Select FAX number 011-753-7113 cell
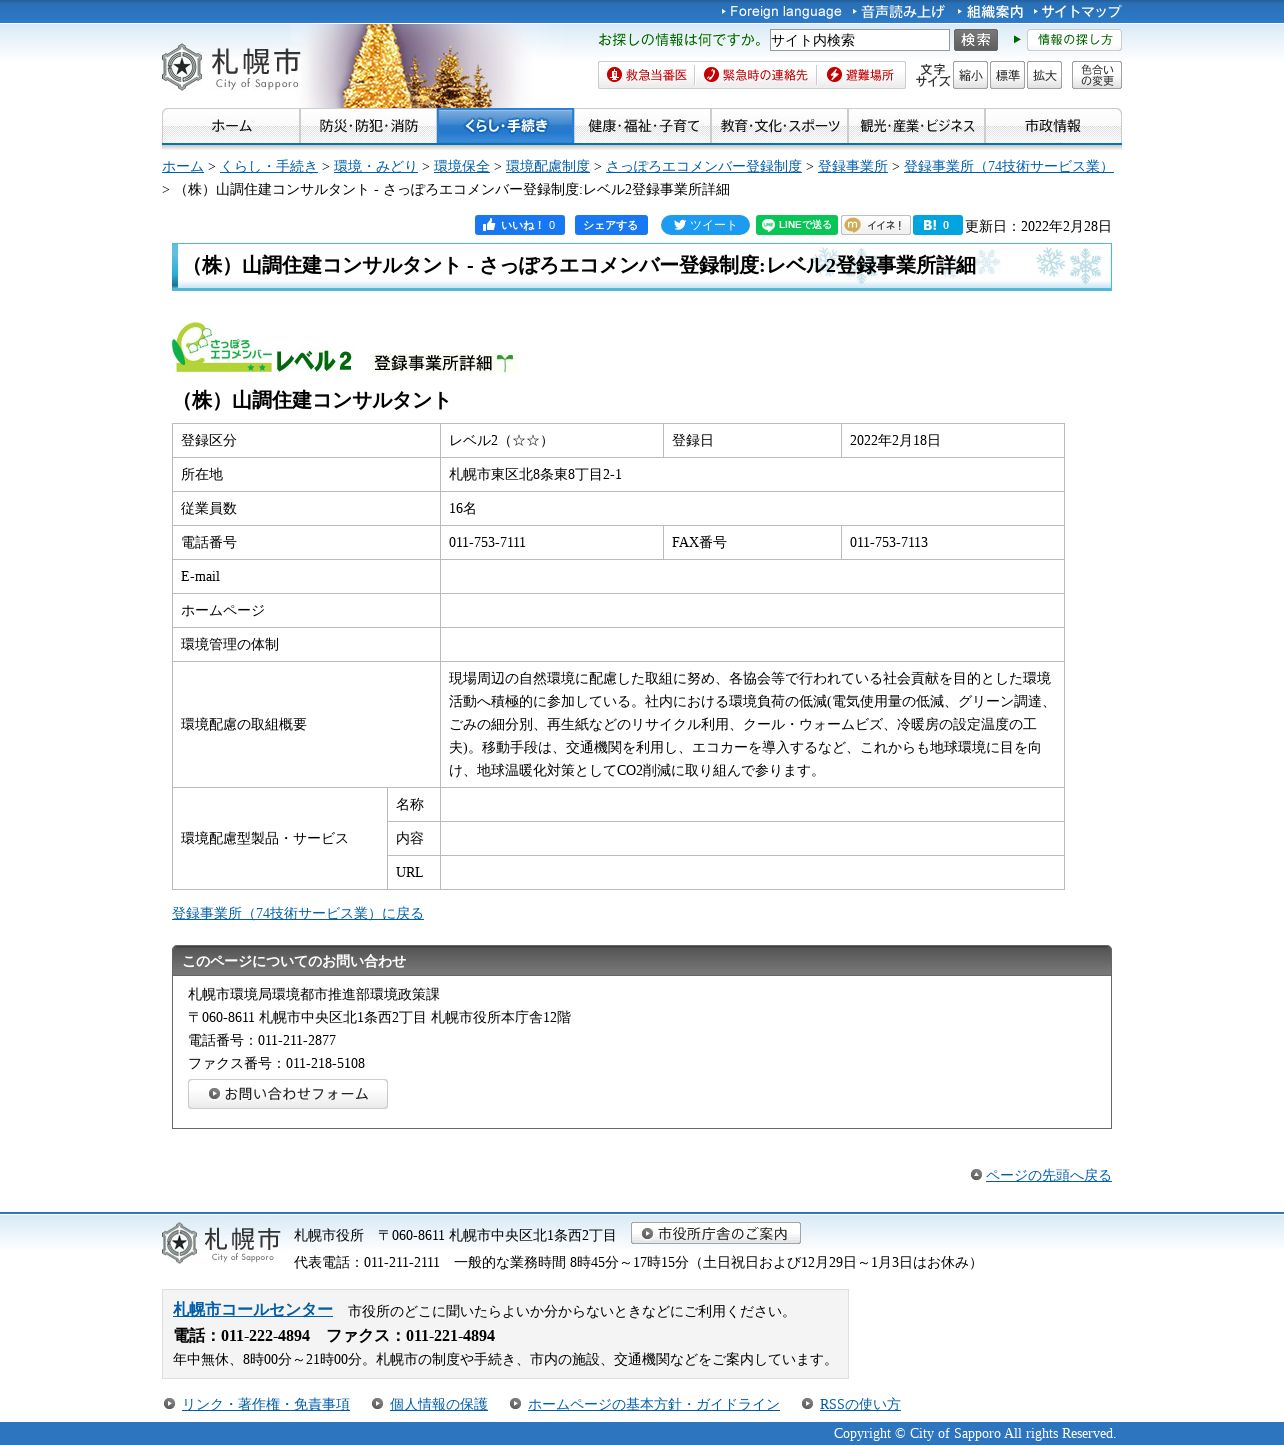 [953, 543]
